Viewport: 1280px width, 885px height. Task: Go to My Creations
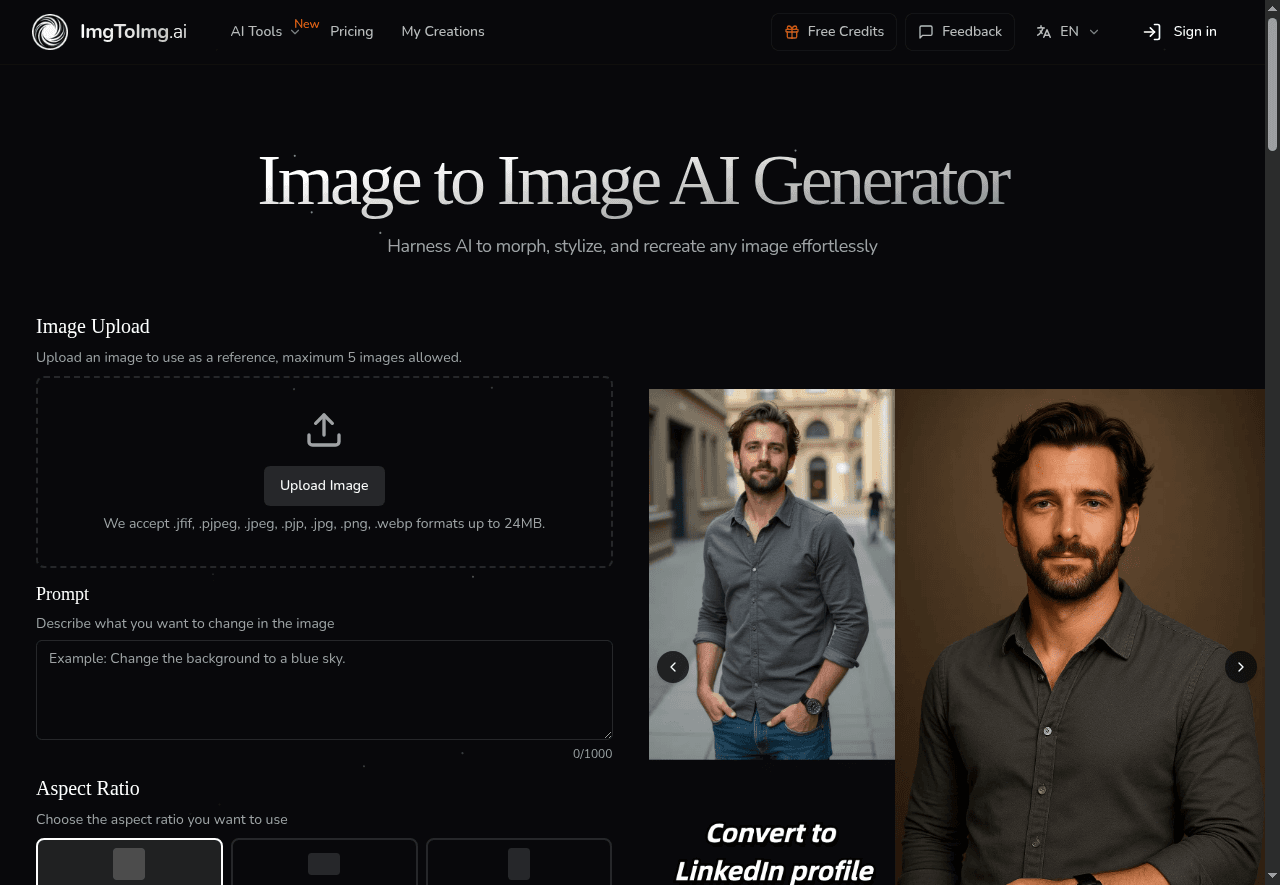click(443, 31)
